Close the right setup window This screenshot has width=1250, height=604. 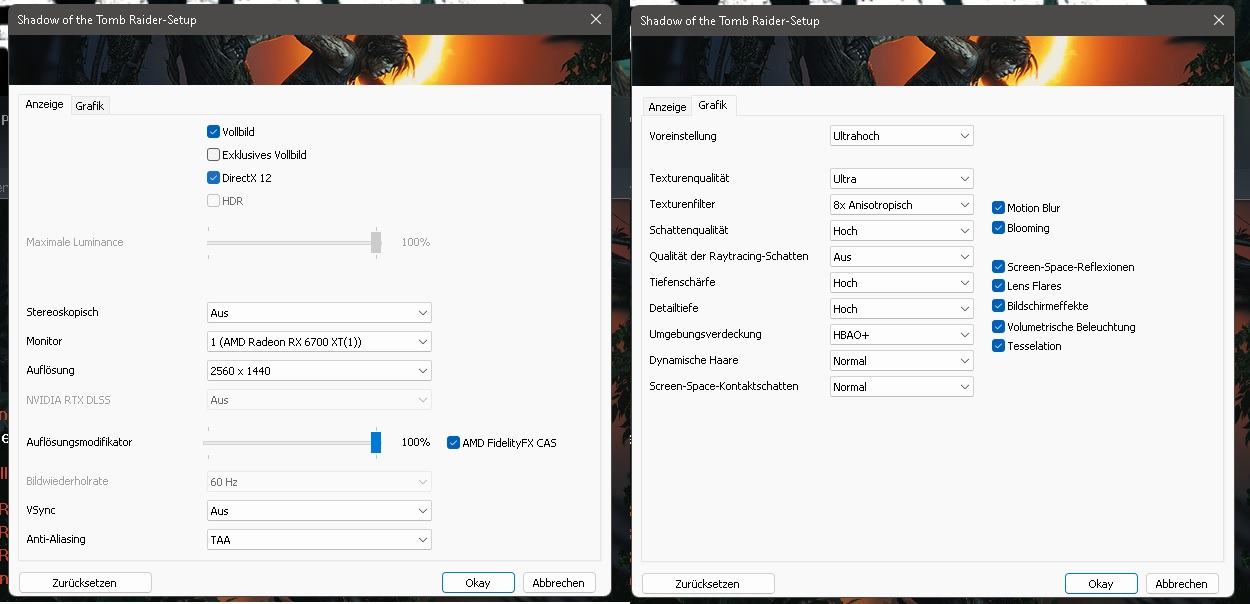1219,20
